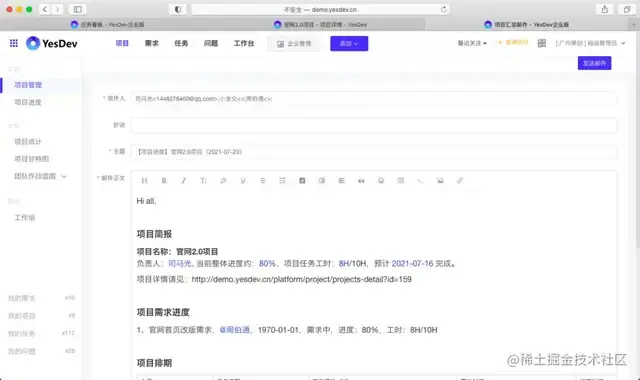Open font size tool in editor
Screen dimensions: 640x380
[x=203, y=180]
